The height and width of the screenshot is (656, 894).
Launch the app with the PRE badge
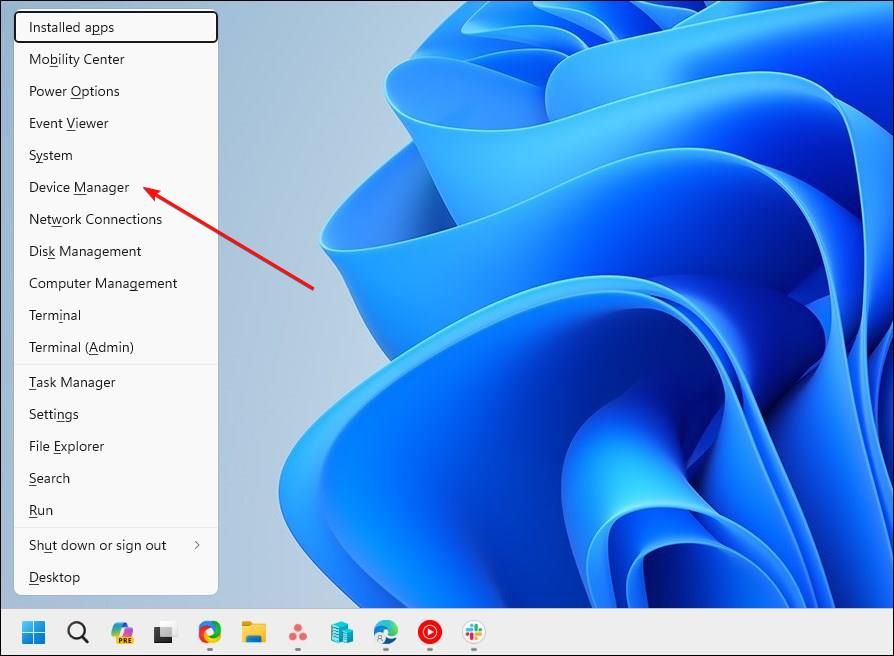coord(123,633)
